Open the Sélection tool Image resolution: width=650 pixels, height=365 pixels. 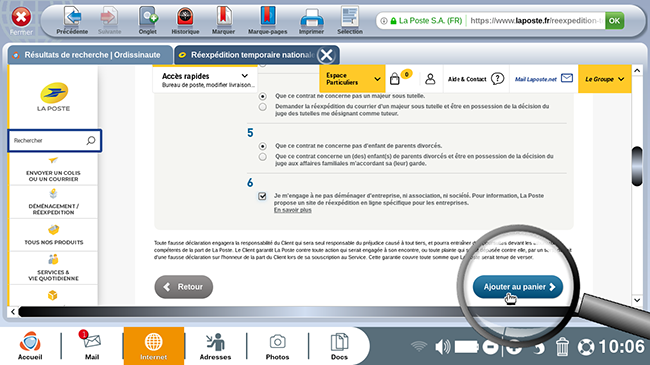(x=350, y=20)
